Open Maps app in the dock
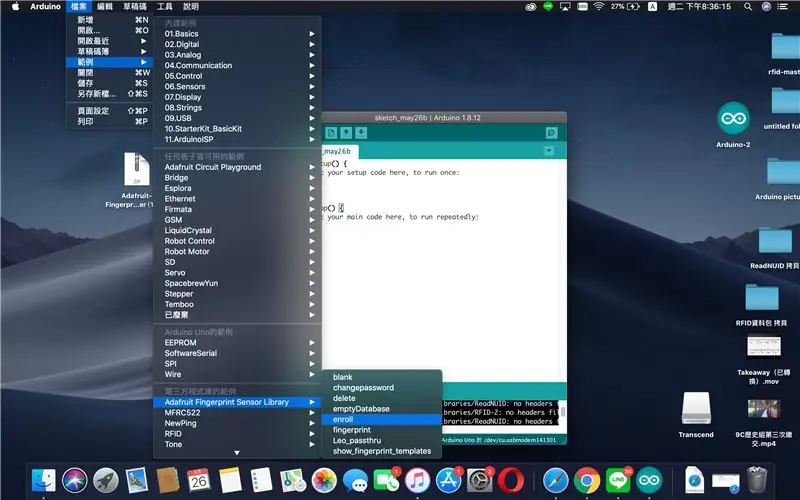 pos(293,481)
